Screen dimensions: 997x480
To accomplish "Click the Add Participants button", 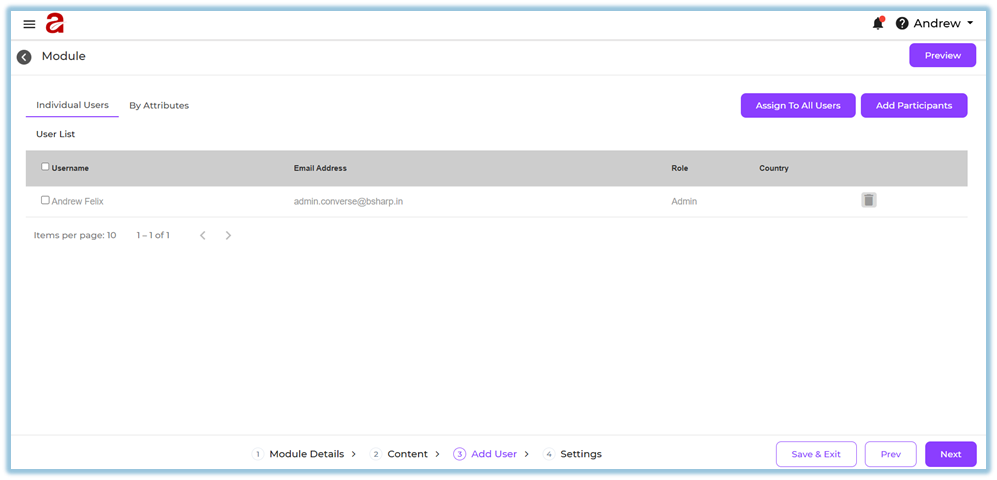I will coord(913,105).
